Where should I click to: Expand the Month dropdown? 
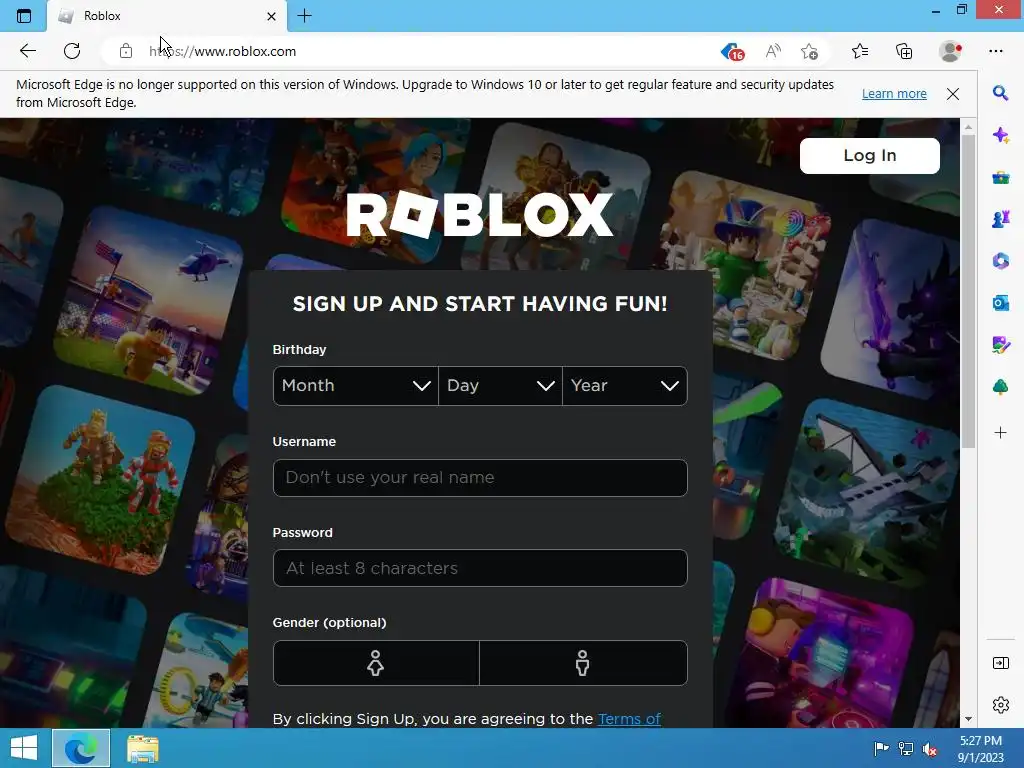356,386
